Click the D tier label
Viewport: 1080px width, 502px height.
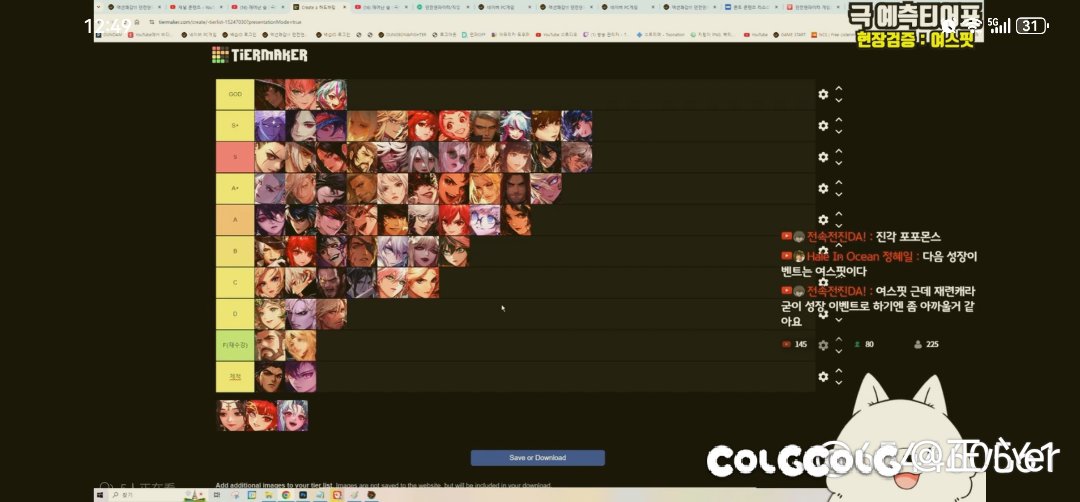(x=235, y=314)
